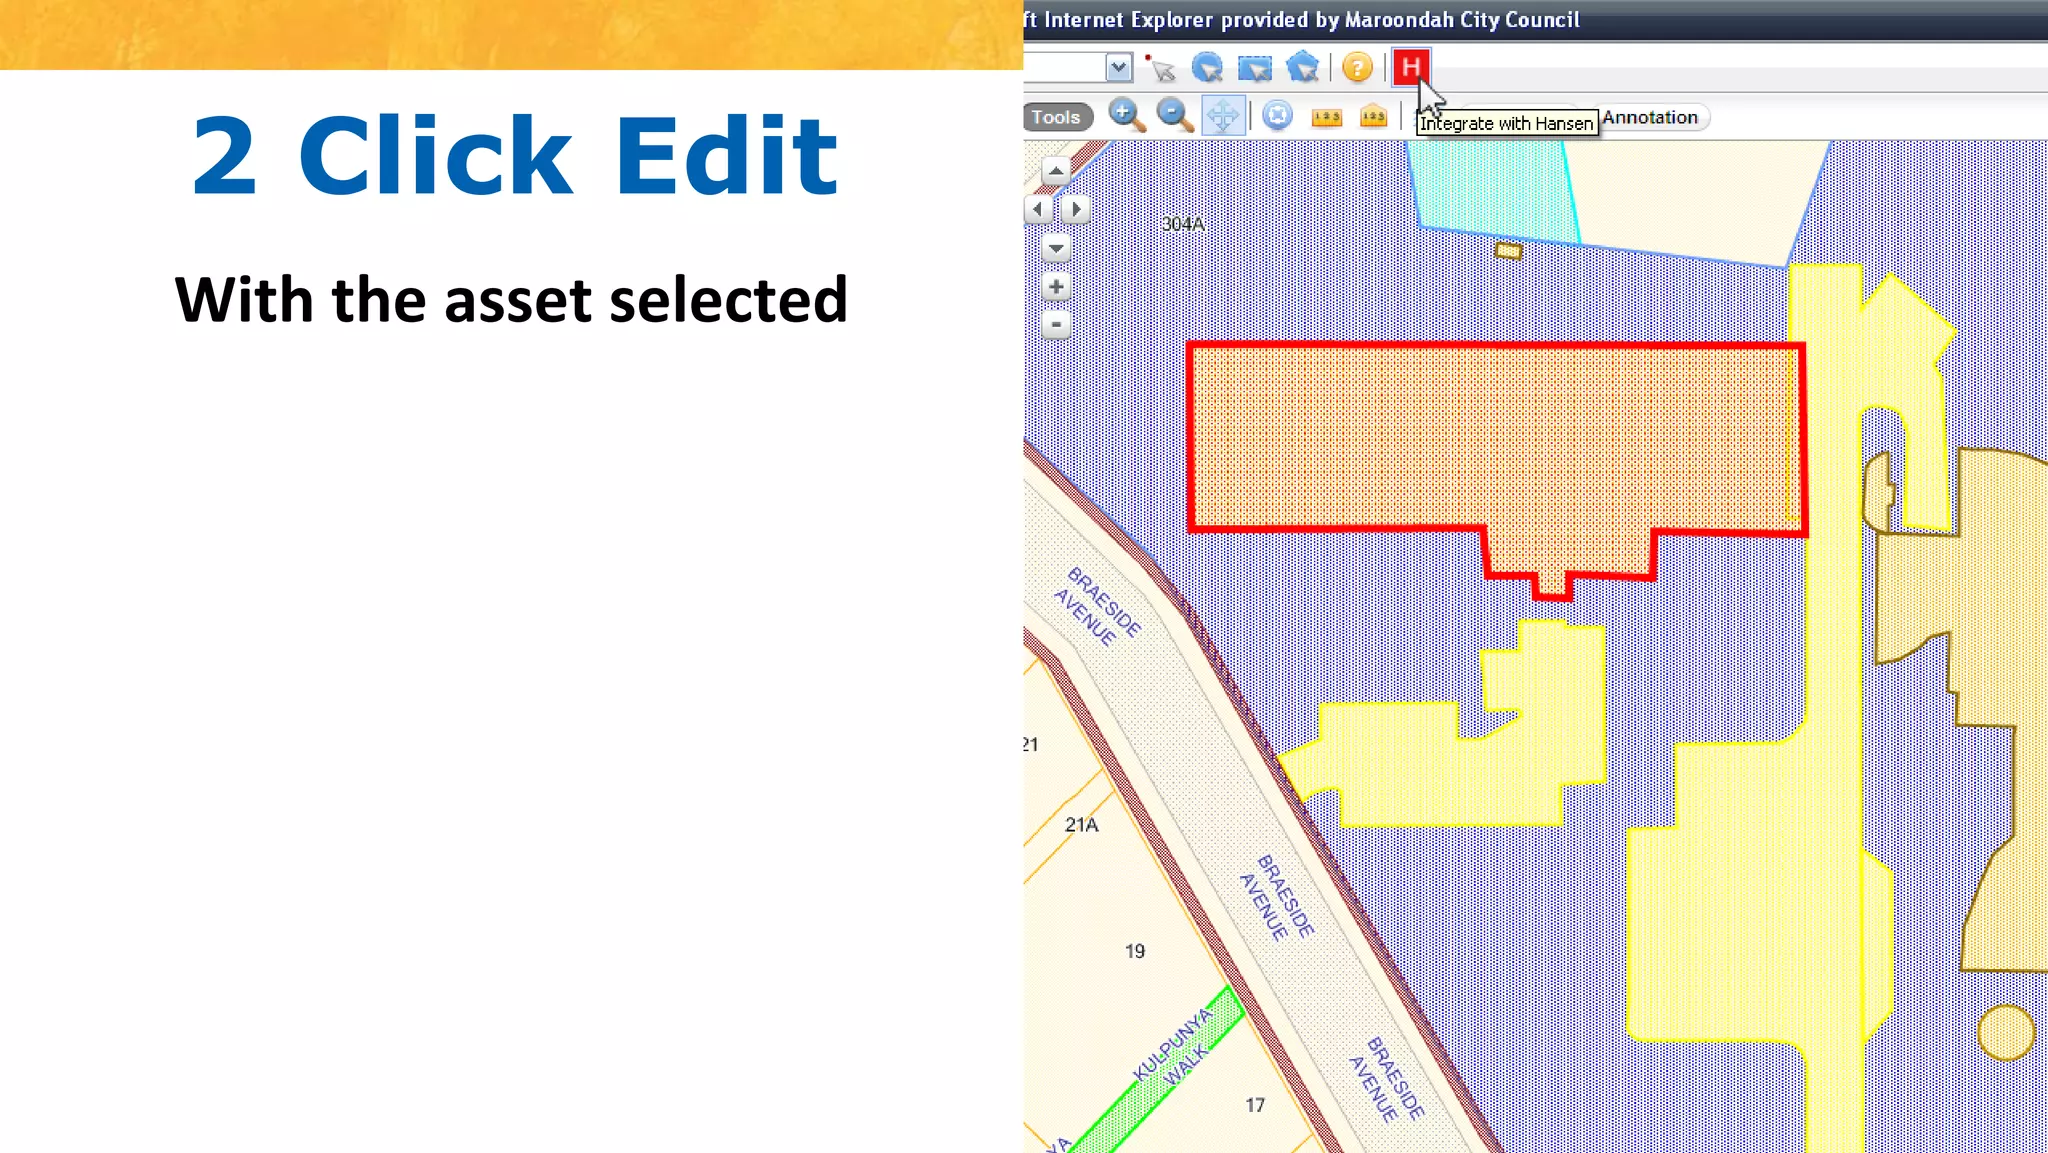
Task: Click the parcel number 19
Action: point(1135,951)
